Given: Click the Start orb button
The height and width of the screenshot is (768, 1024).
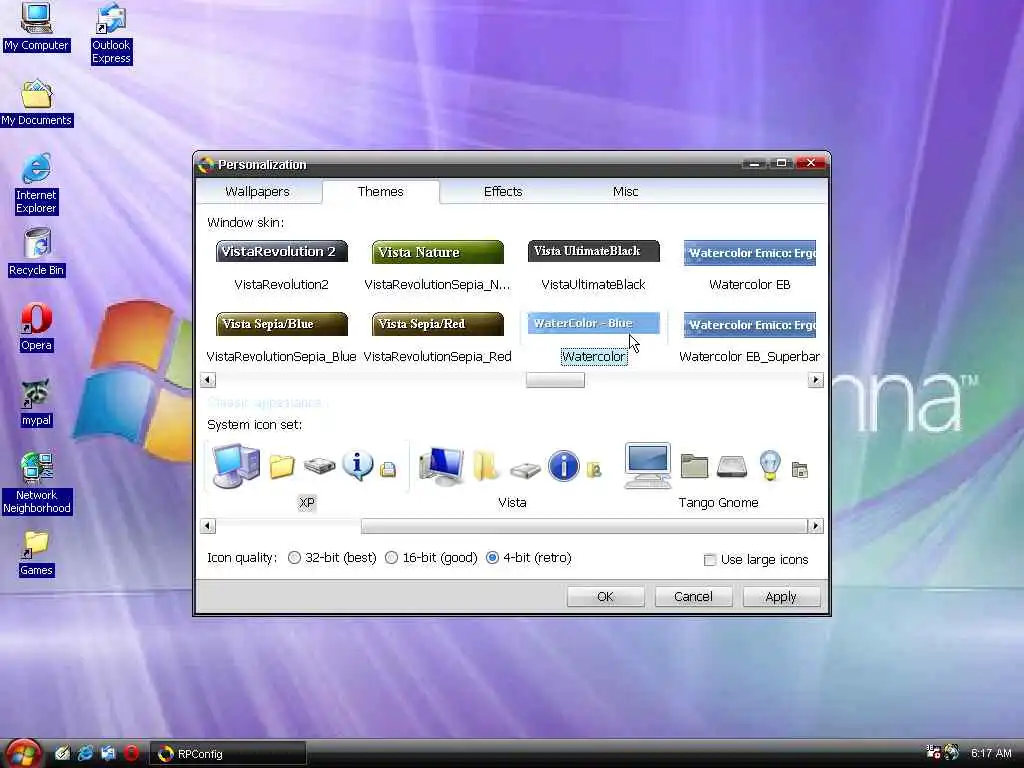Looking at the screenshot, I should pyautogui.click(x=24, y=754).
